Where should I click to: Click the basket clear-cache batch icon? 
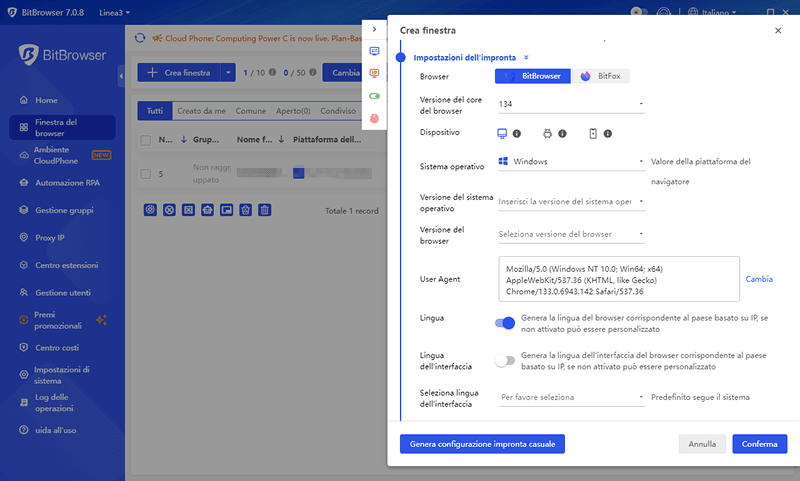point(245,210)
